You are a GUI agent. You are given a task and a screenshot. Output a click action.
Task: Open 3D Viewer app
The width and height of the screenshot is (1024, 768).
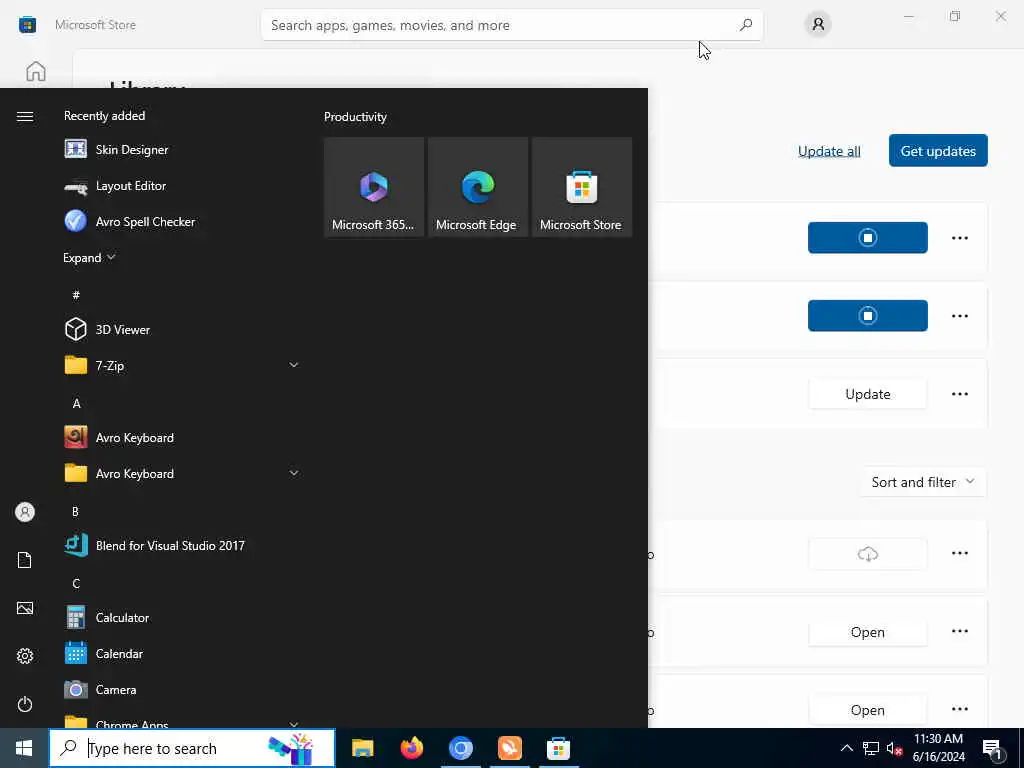[182, 329]
